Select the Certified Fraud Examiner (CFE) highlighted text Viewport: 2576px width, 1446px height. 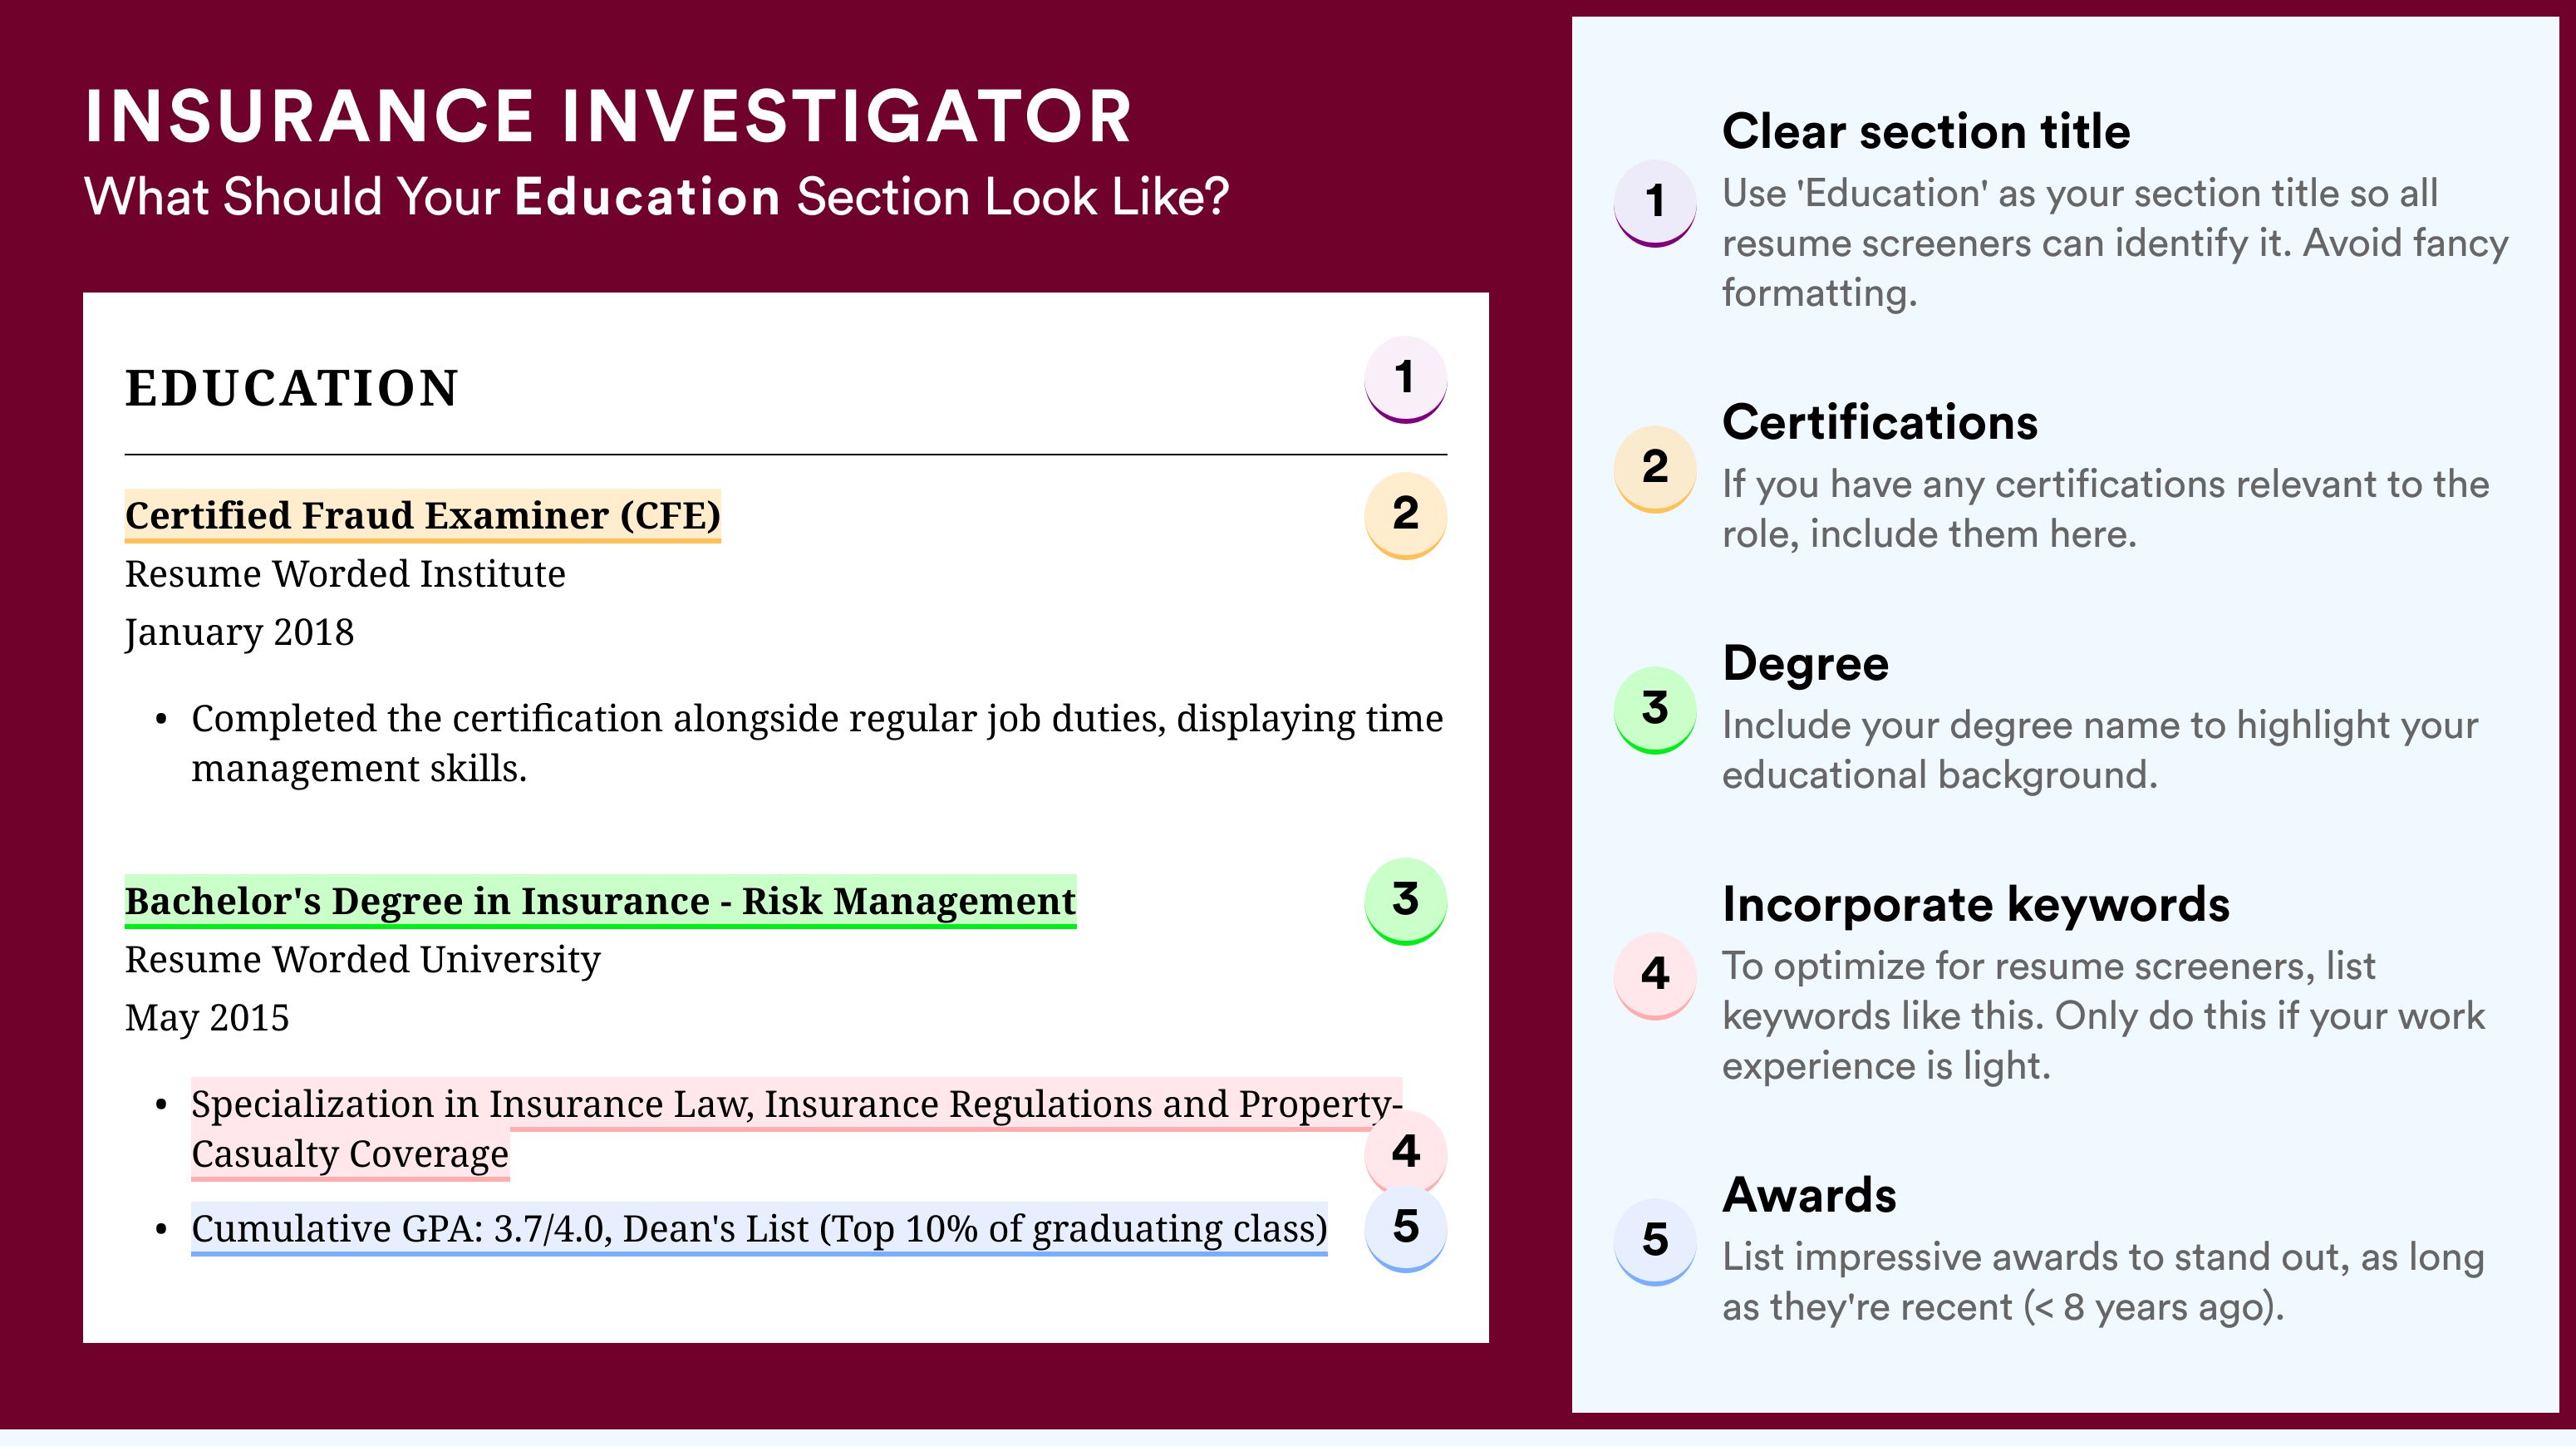click(422, 516)
